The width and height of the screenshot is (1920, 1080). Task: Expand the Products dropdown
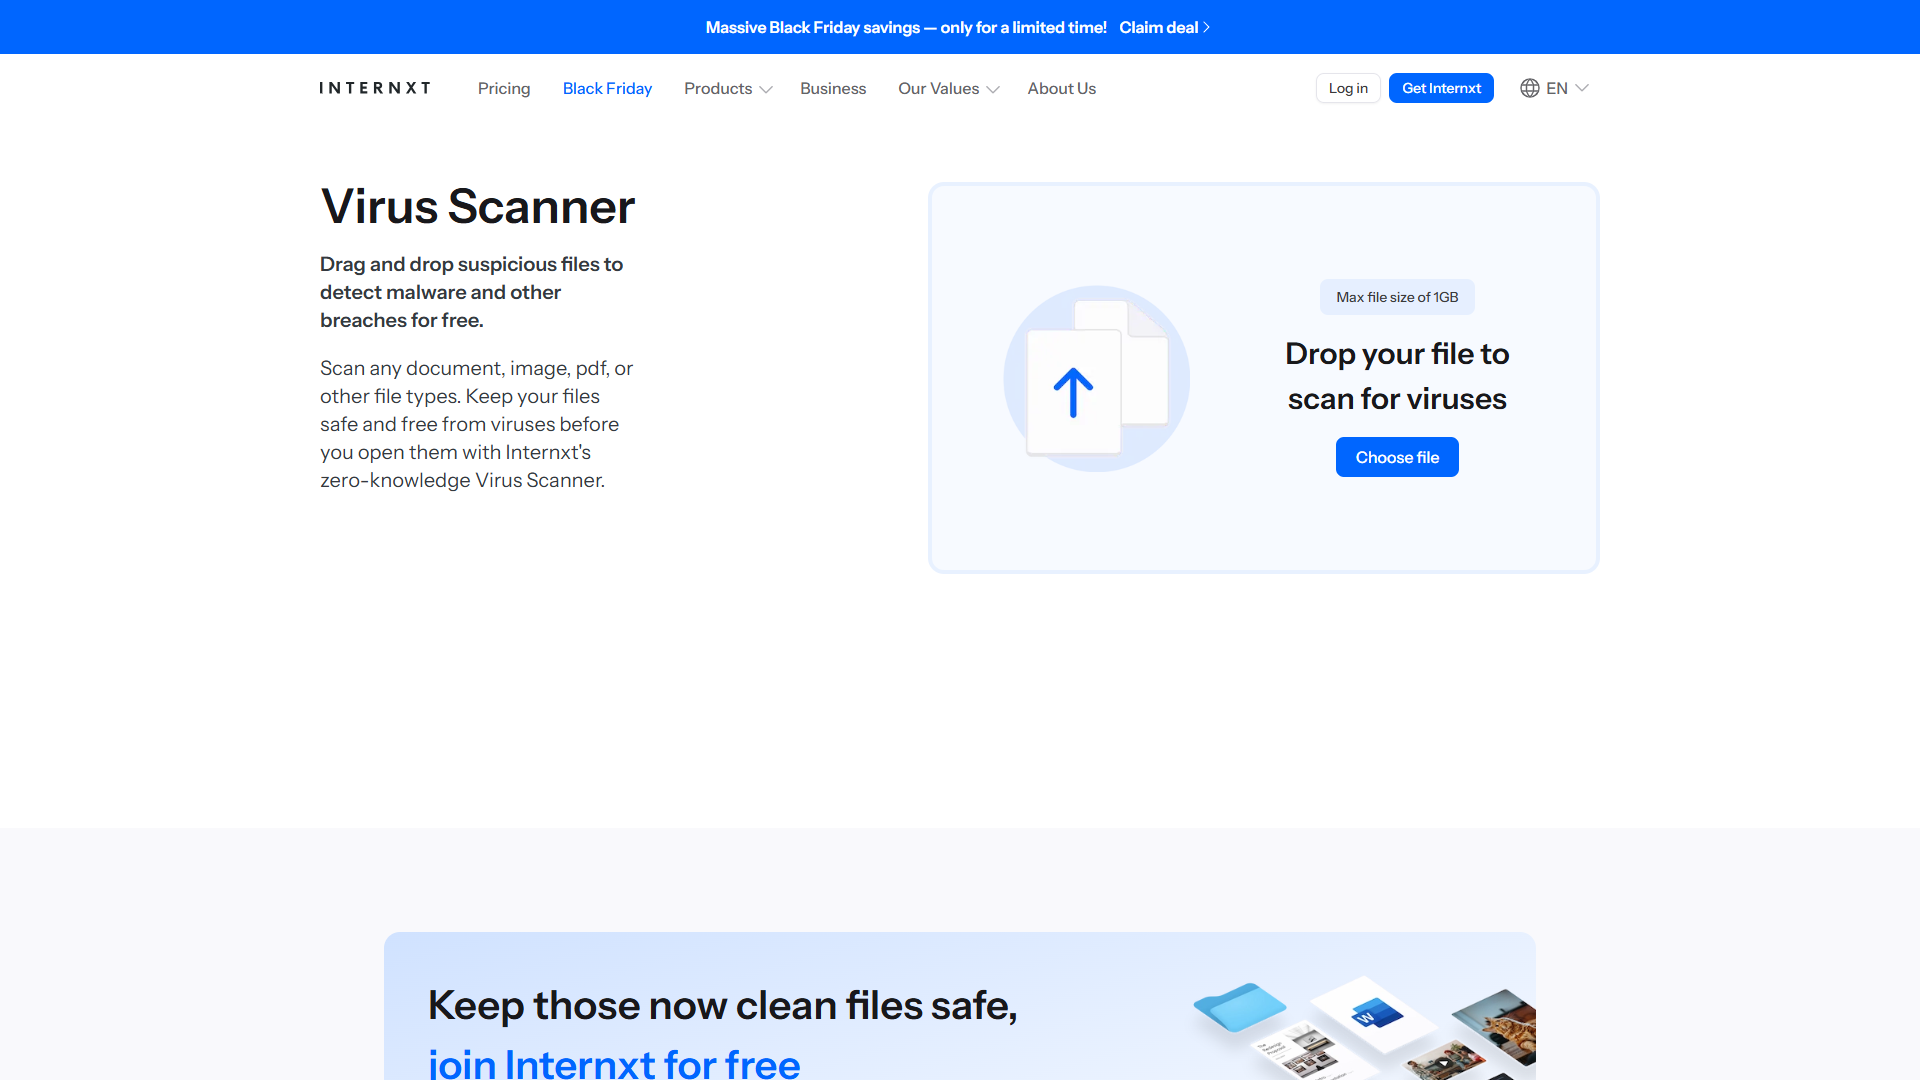point(727,88)
